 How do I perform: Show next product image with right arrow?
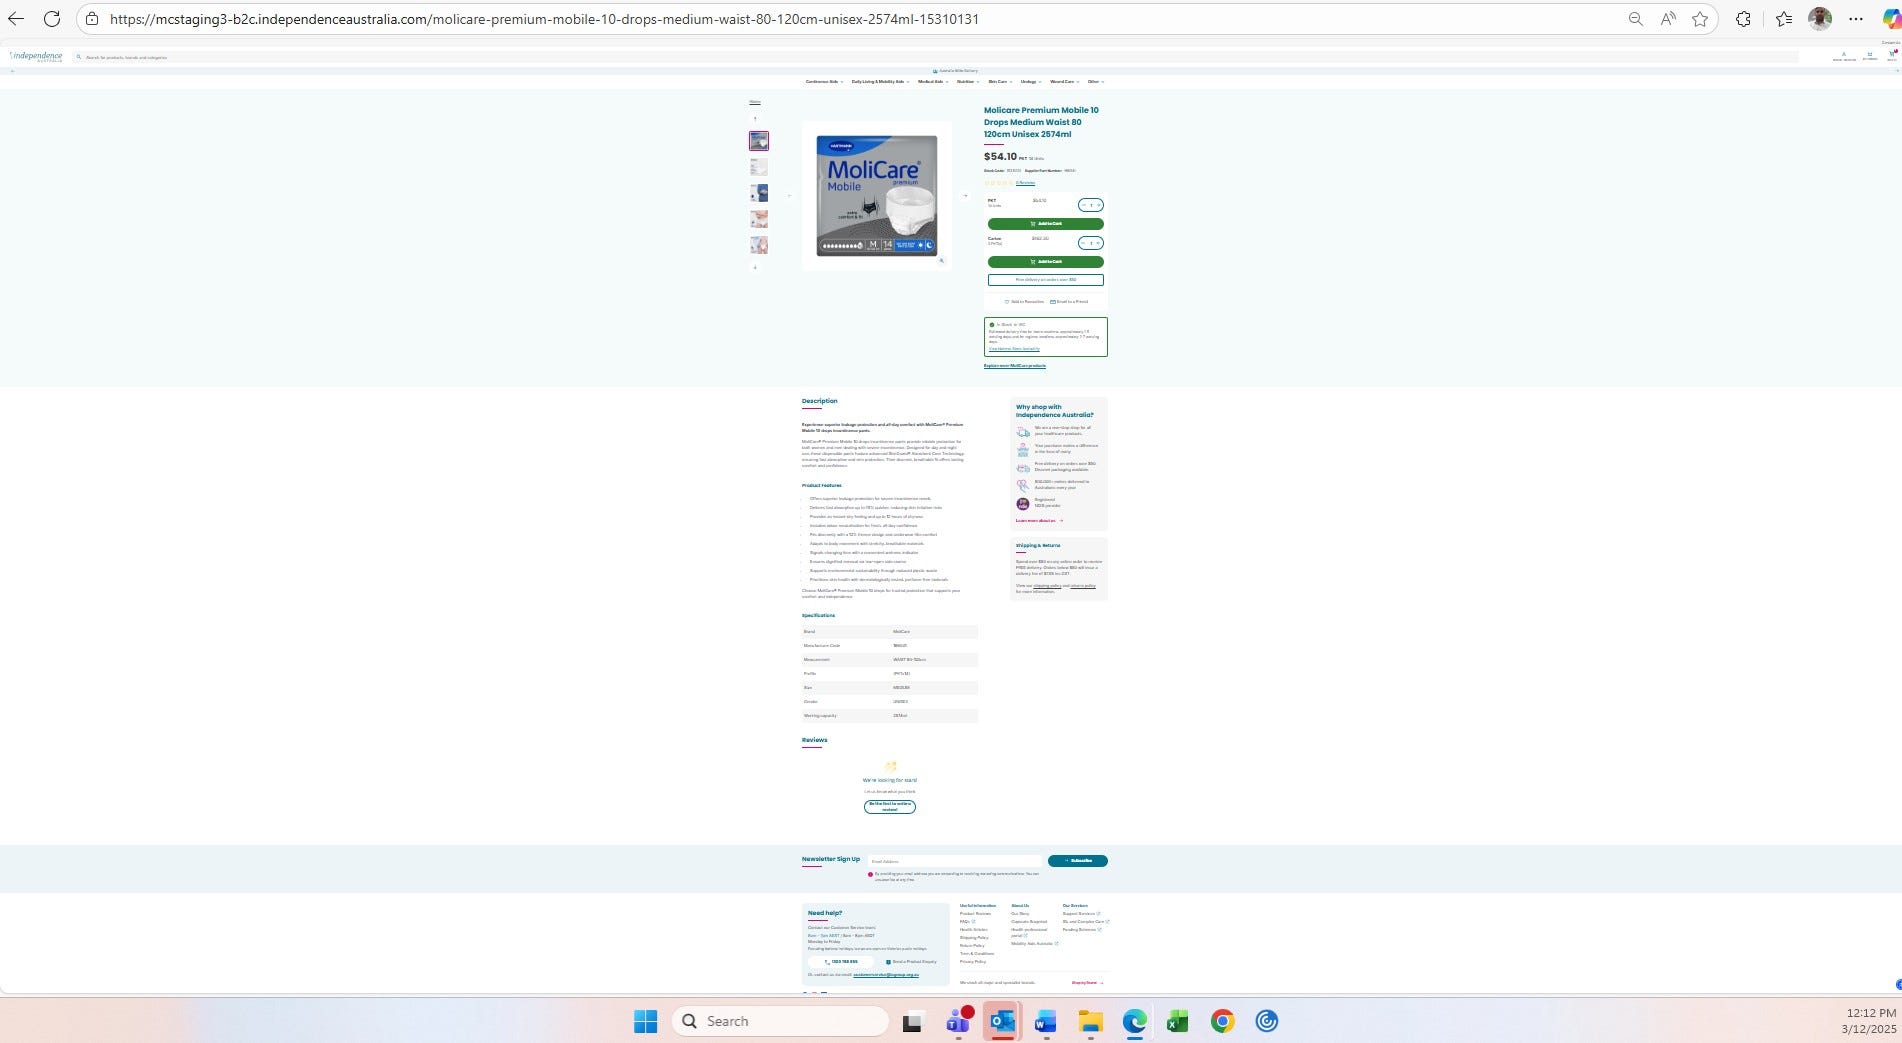click(965, 196)
